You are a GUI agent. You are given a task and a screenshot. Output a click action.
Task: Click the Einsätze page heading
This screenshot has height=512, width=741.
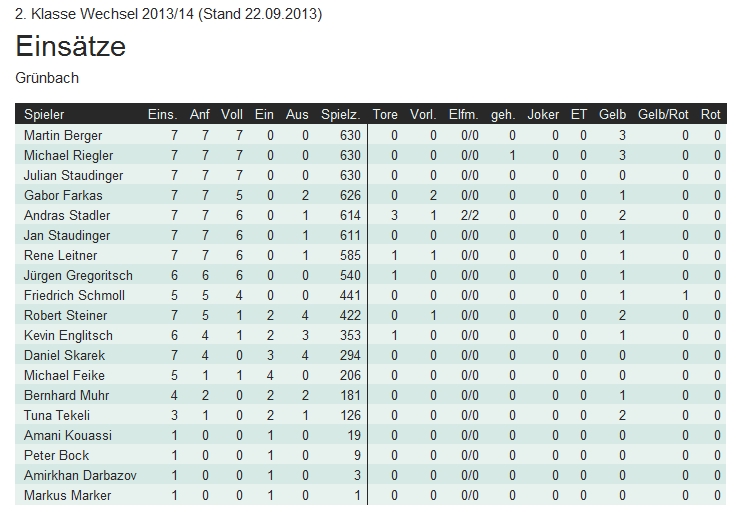(70, 47)
